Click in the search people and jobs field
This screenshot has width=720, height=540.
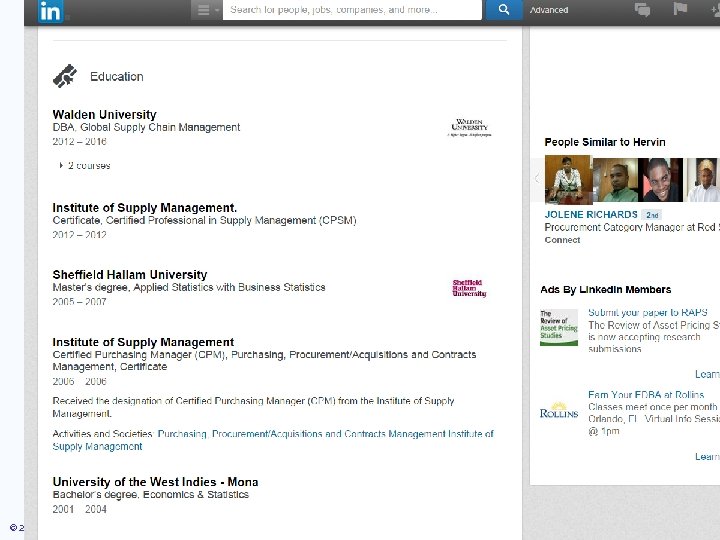point(352,10)
